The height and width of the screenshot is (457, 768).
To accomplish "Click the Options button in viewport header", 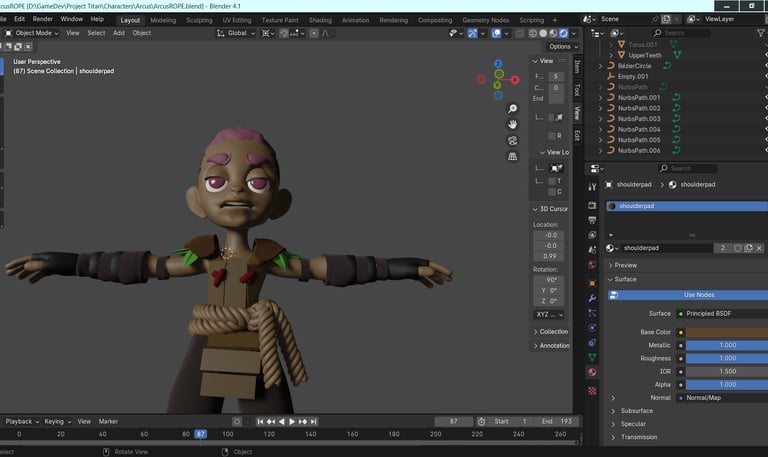I will point(559,46).
